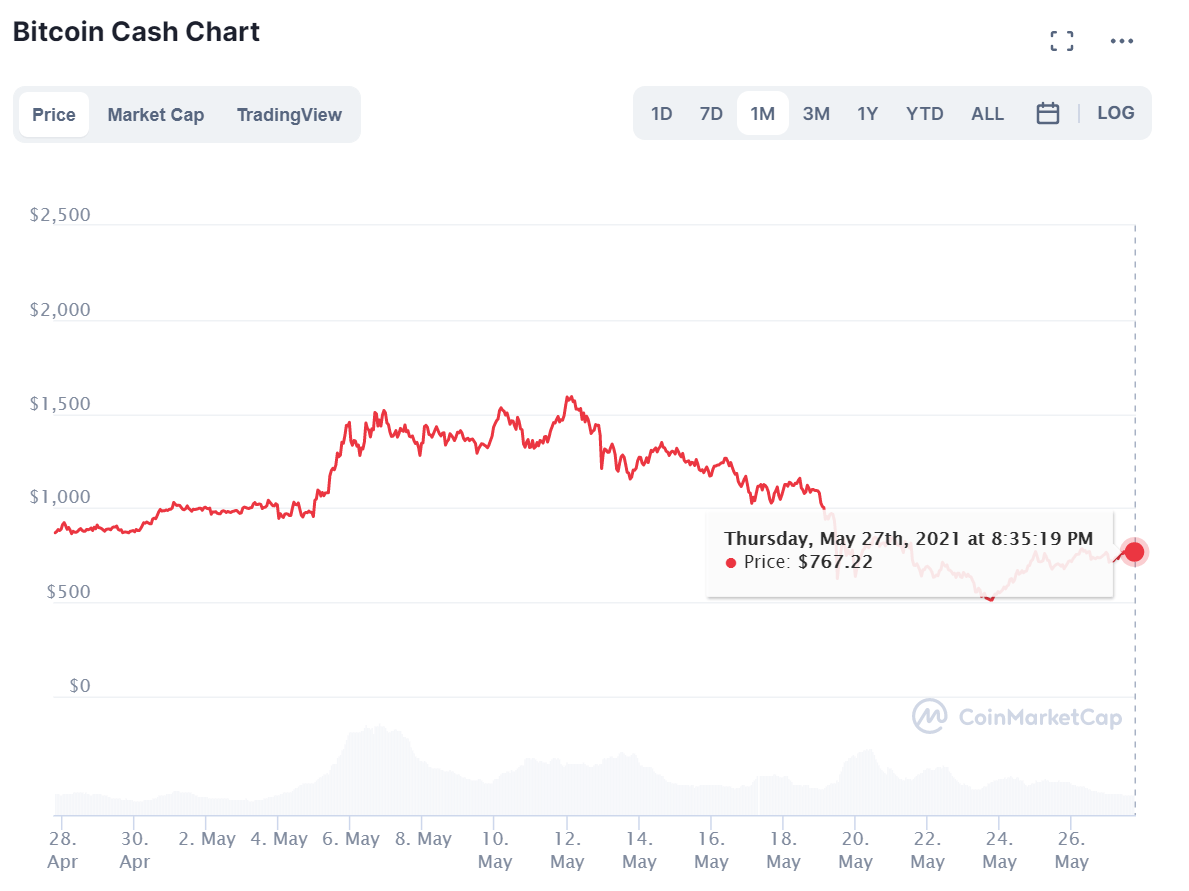Click the fullscreen expand icon
The width and height of the screenshot is (1189, 891).
(x=1062, y=41)
